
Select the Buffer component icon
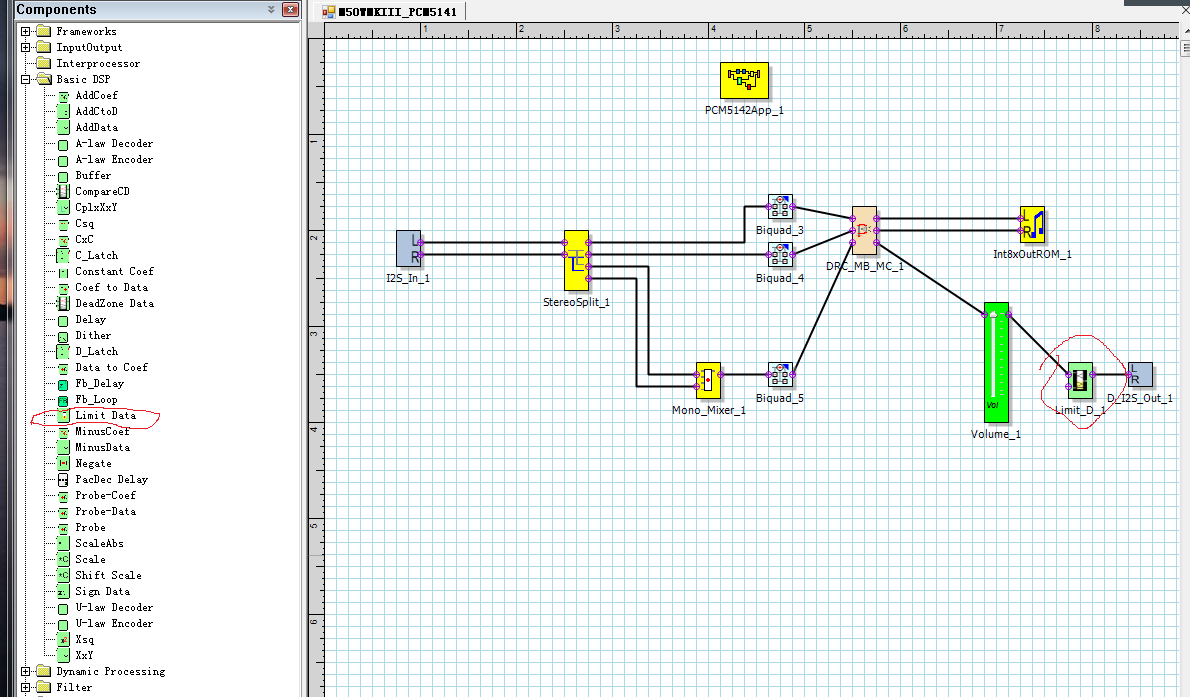click(x=64, y=176)
